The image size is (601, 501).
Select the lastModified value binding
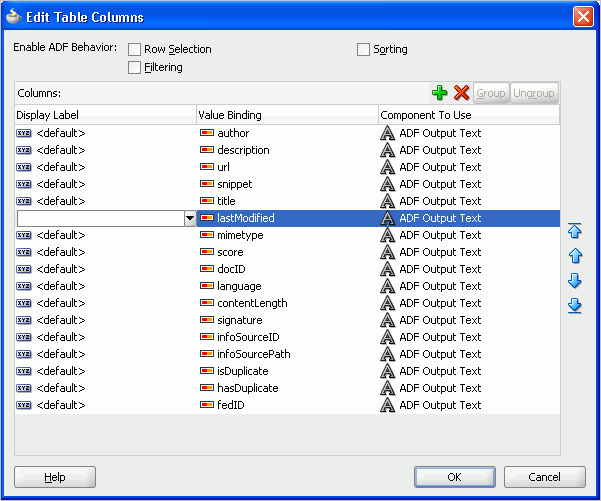[246, 218]
